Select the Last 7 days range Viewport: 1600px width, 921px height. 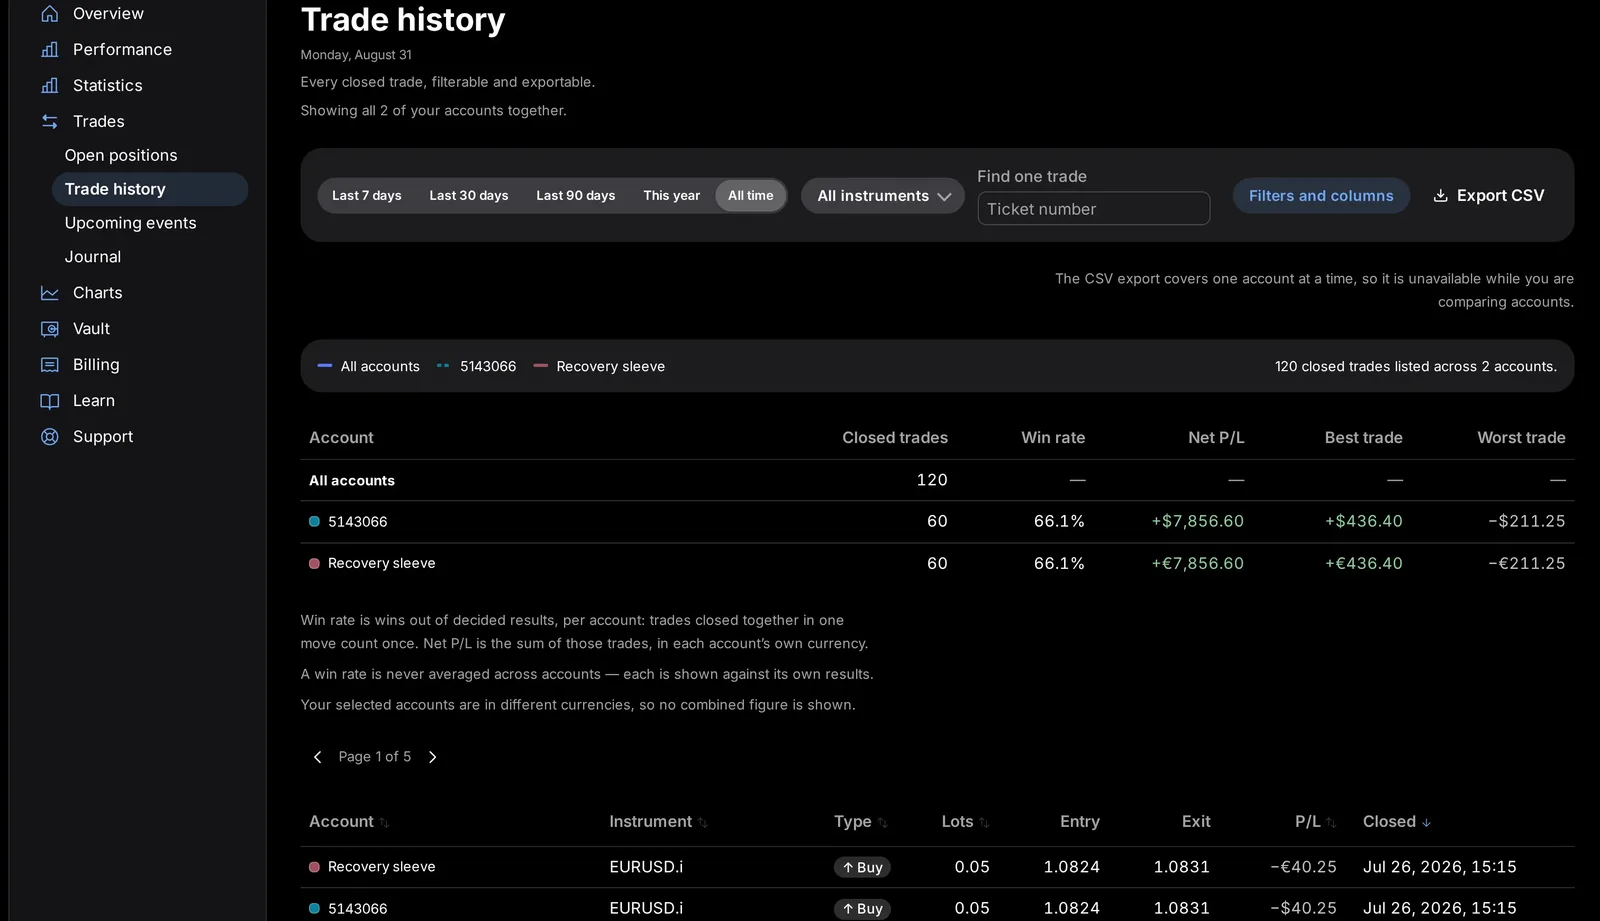367,196
